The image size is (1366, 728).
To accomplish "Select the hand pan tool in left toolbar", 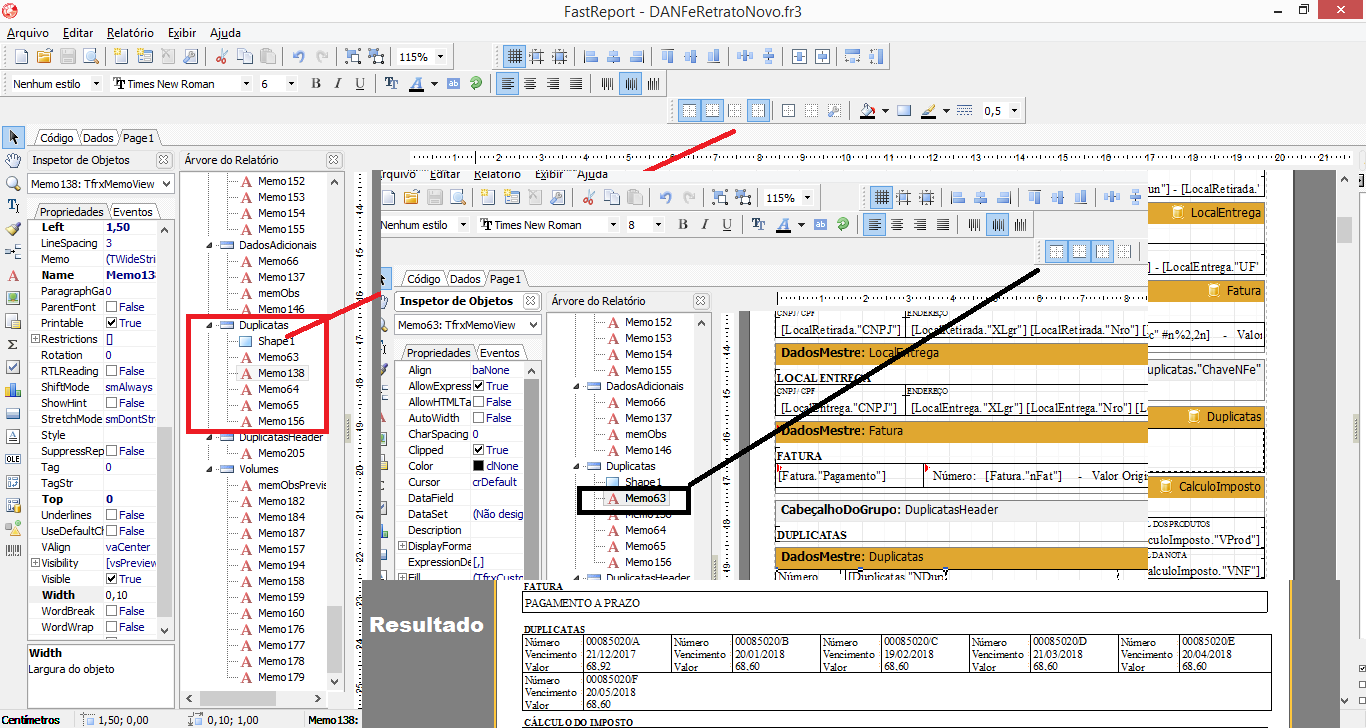I will point(13,159).
